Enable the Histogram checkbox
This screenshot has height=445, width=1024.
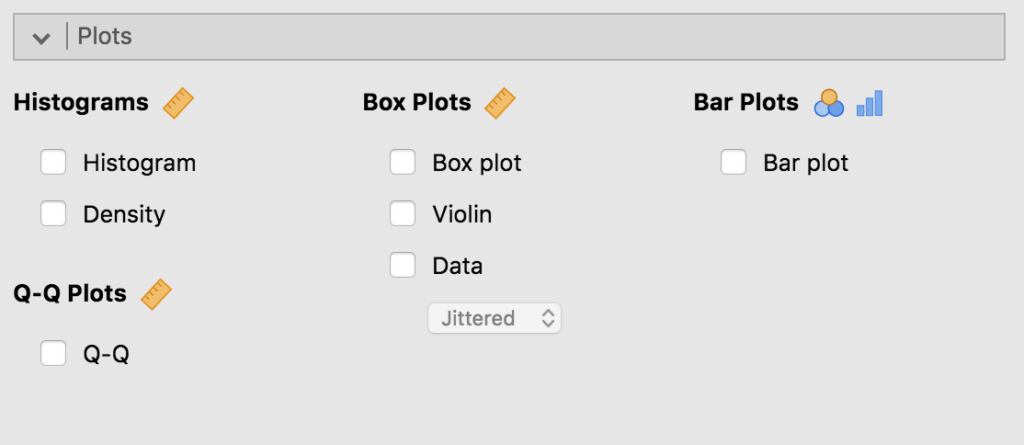(x=53, y=162)
